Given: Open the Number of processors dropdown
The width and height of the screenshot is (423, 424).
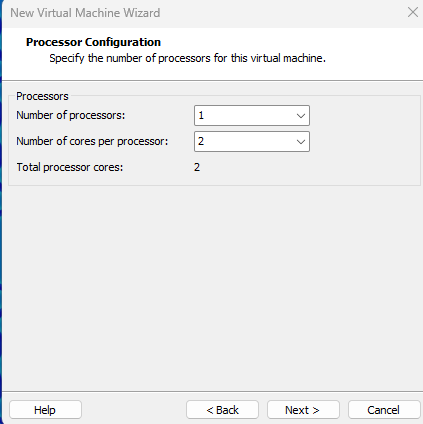Looking at the screenshot, I should [252, 115].
